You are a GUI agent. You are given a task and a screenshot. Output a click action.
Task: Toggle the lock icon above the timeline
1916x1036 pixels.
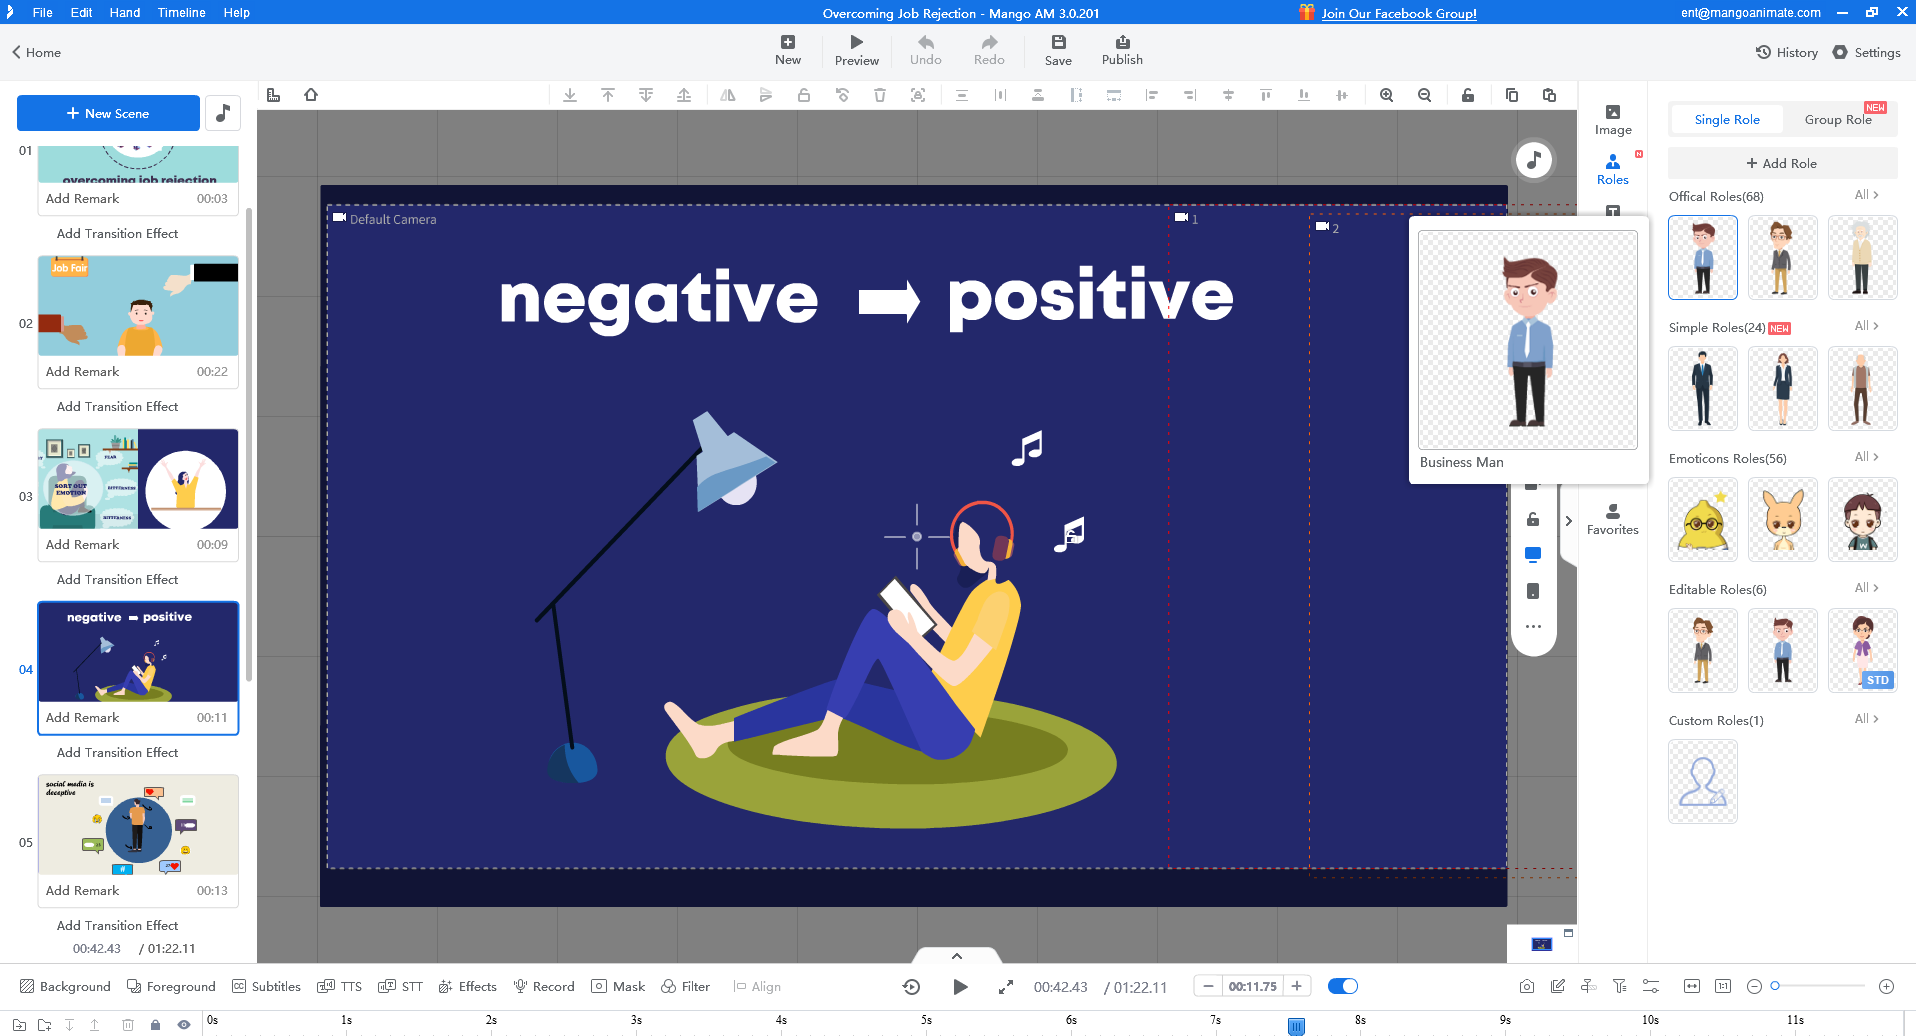click(x=155, y=1023)
